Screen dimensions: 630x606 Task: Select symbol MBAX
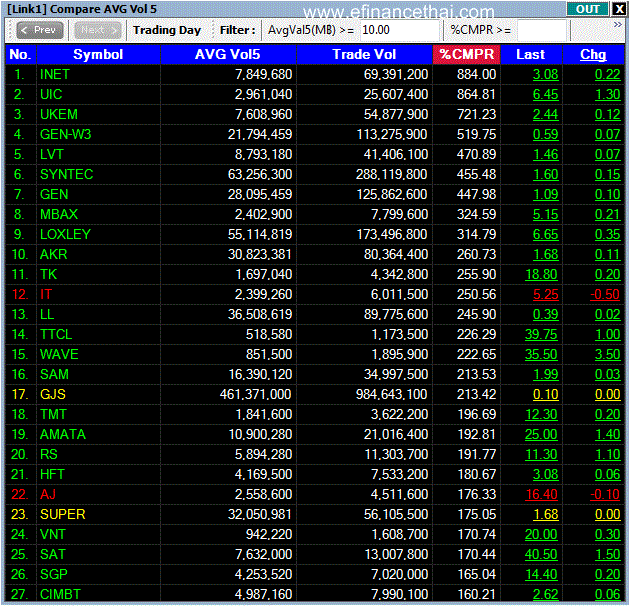(x=59, y=214)
